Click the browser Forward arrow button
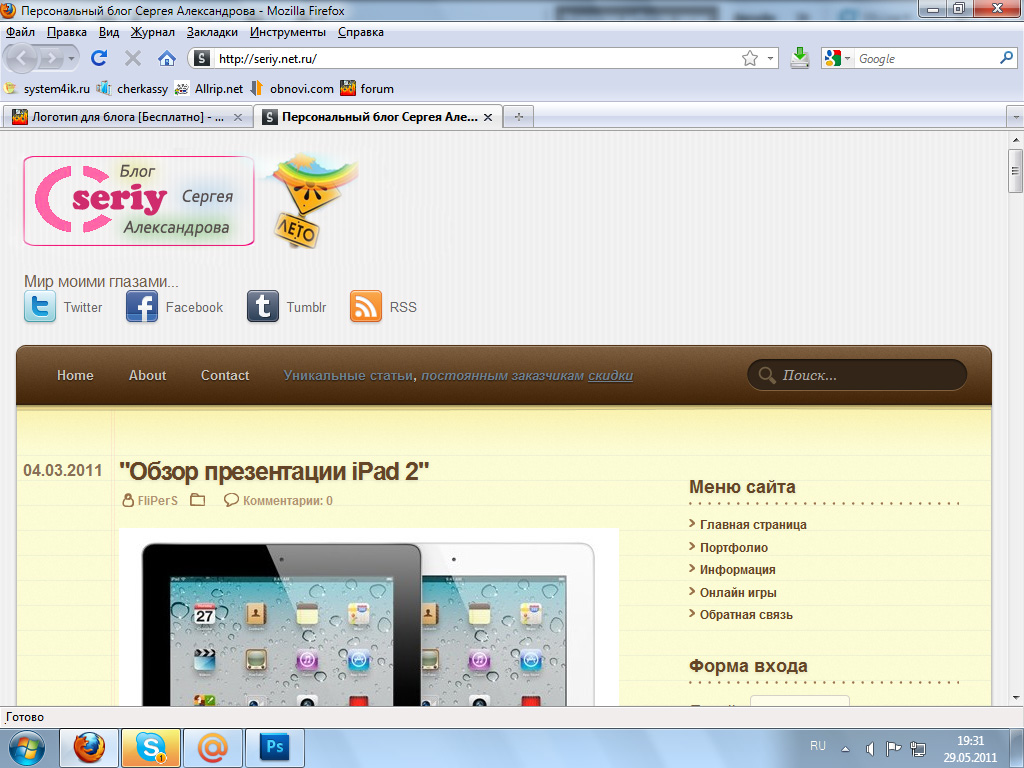Viewport: 1024px width, 768px height. [50, 59]
